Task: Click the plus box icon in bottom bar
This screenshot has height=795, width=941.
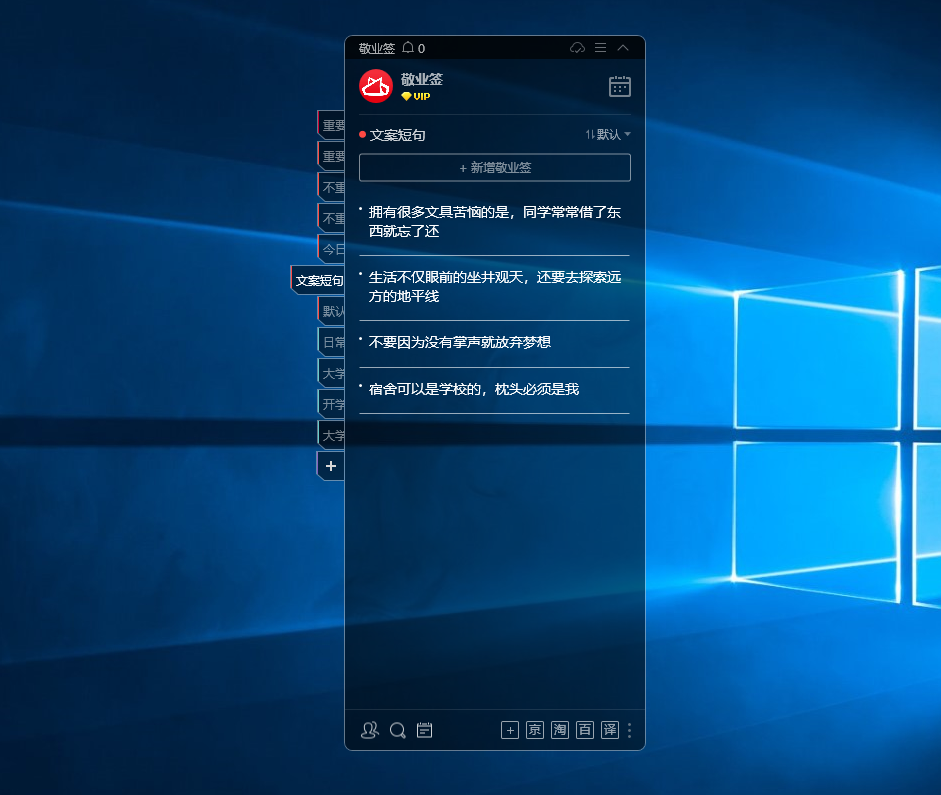Action: coord(510,731)
